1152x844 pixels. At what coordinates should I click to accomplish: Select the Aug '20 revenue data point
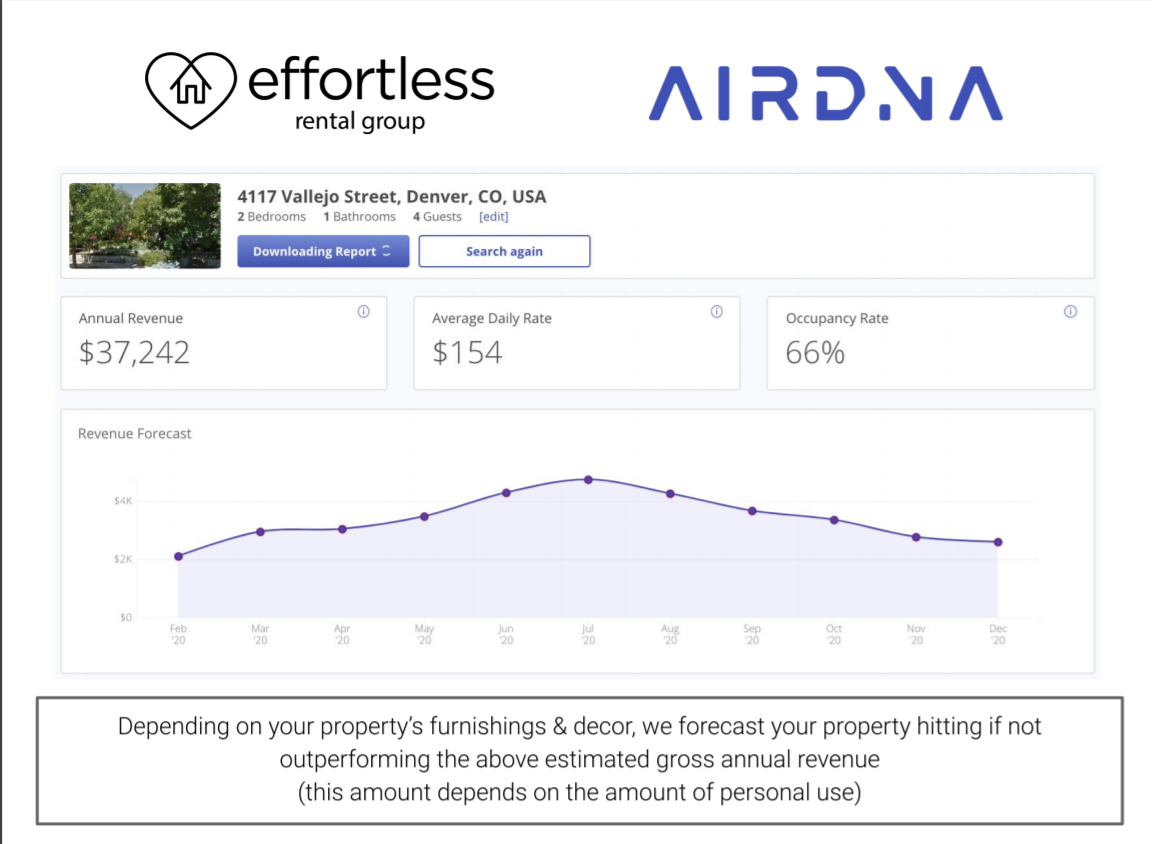[670, 494]
